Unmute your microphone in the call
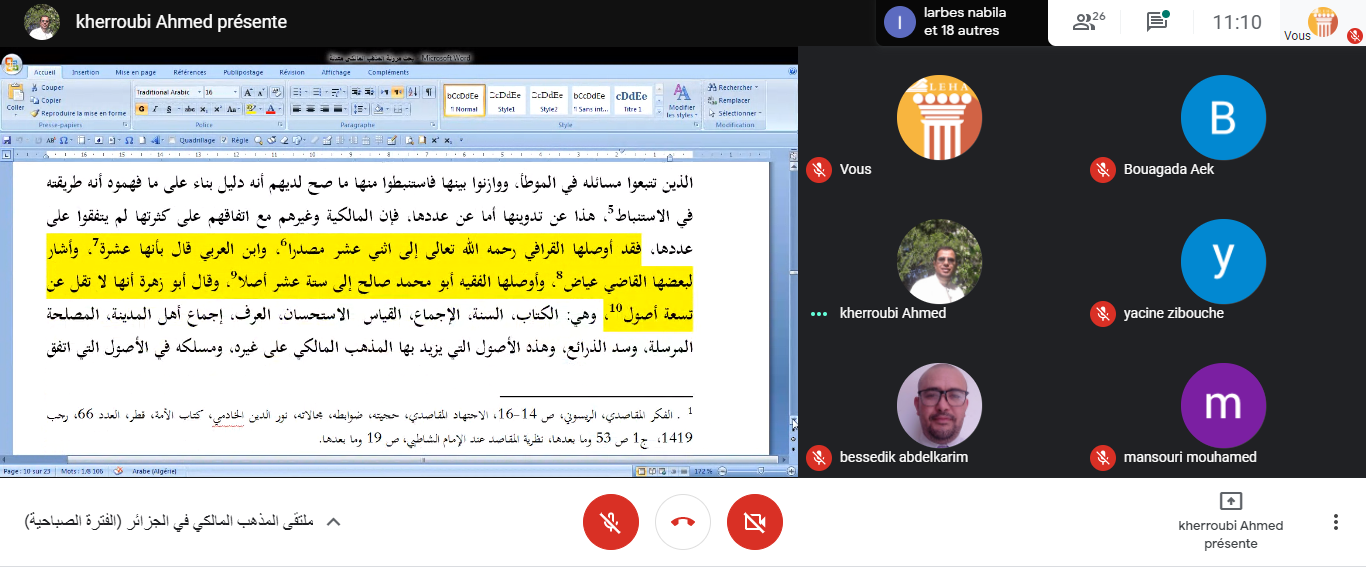This screenshot has height=567, width=1366. click(x=610, y=522)
